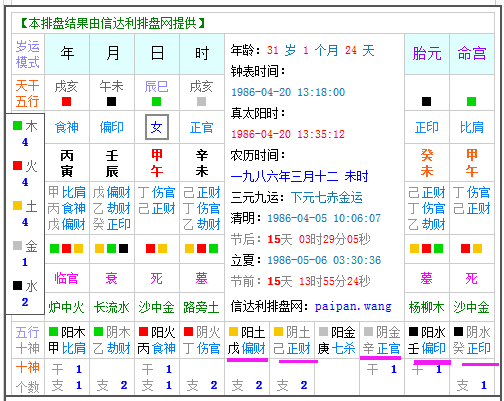Screen dimensions: 504x401
Task: Click 偏印 in the month column
Action: (x=112, y=127)
